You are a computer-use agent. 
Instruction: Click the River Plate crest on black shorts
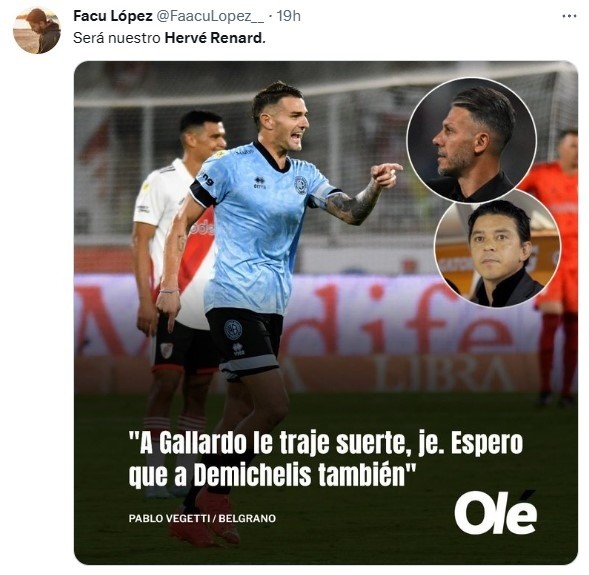(166, 350)
